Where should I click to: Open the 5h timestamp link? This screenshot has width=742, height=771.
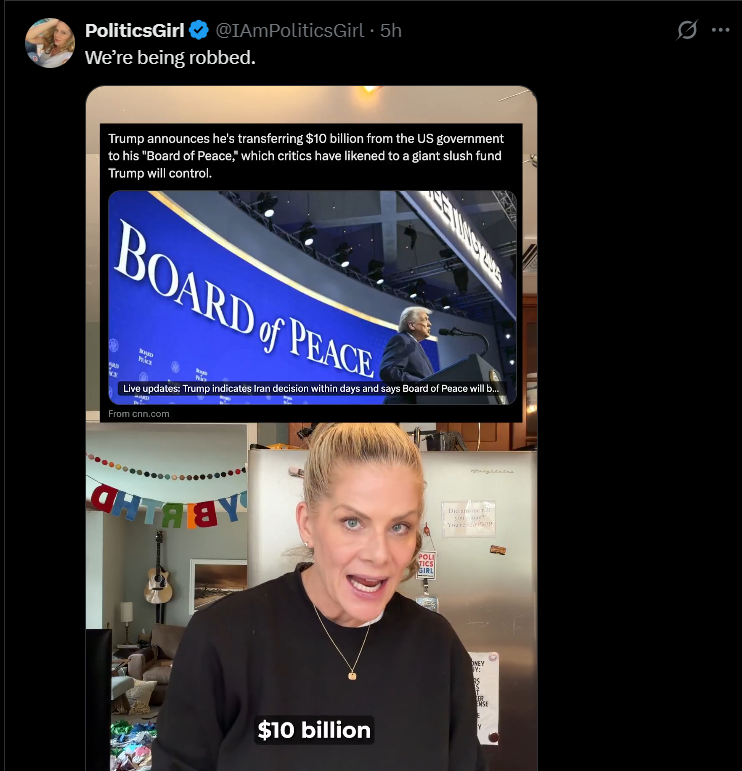click(391, 30)
